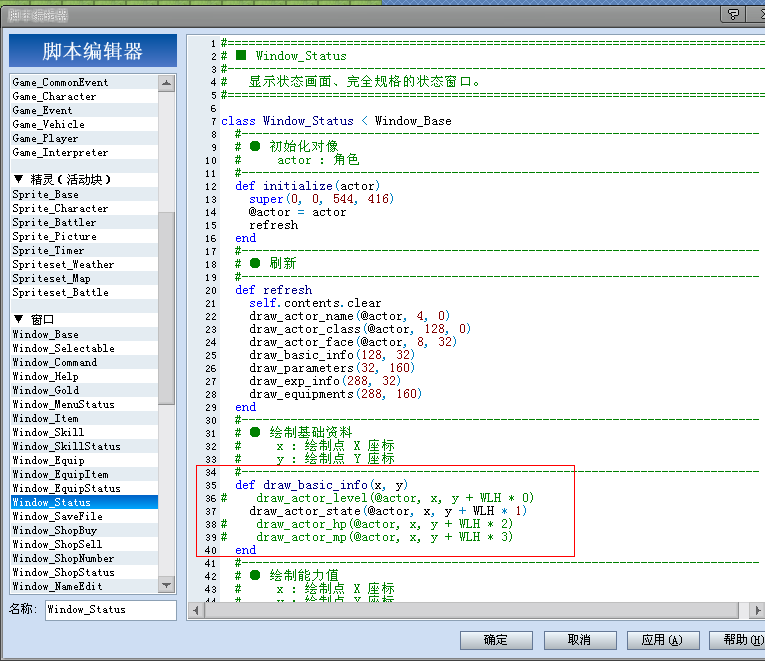Viewport: 765px width, 661px height.
Task: Click the 帮助(H) button
Action: (x=738, y=640)
